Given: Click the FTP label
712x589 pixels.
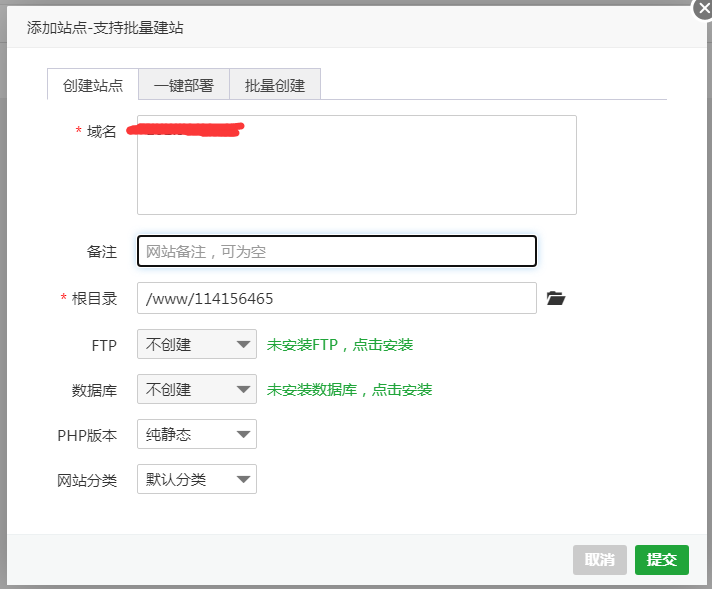Looking at the screenshot, I should (104, 346).
